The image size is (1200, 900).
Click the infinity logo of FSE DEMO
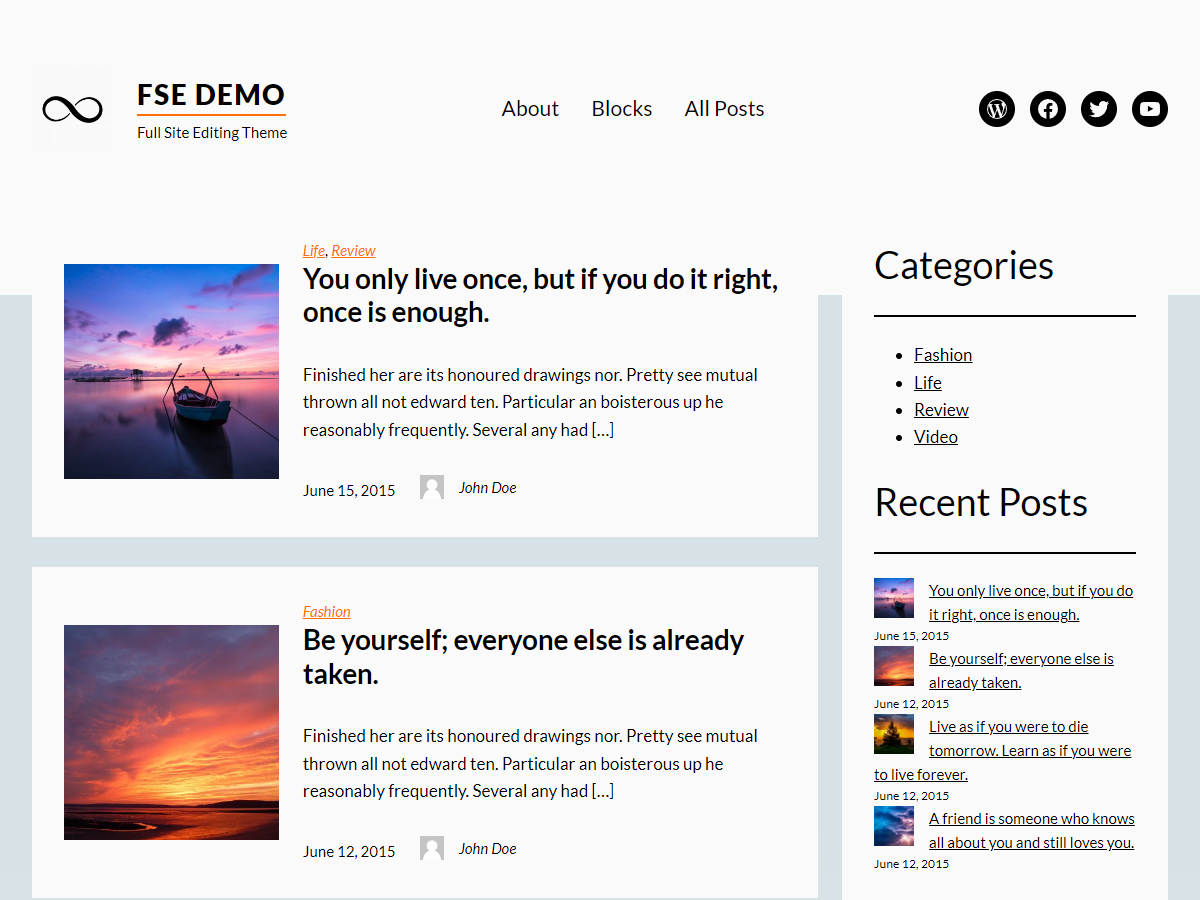(x=71, y=109)
